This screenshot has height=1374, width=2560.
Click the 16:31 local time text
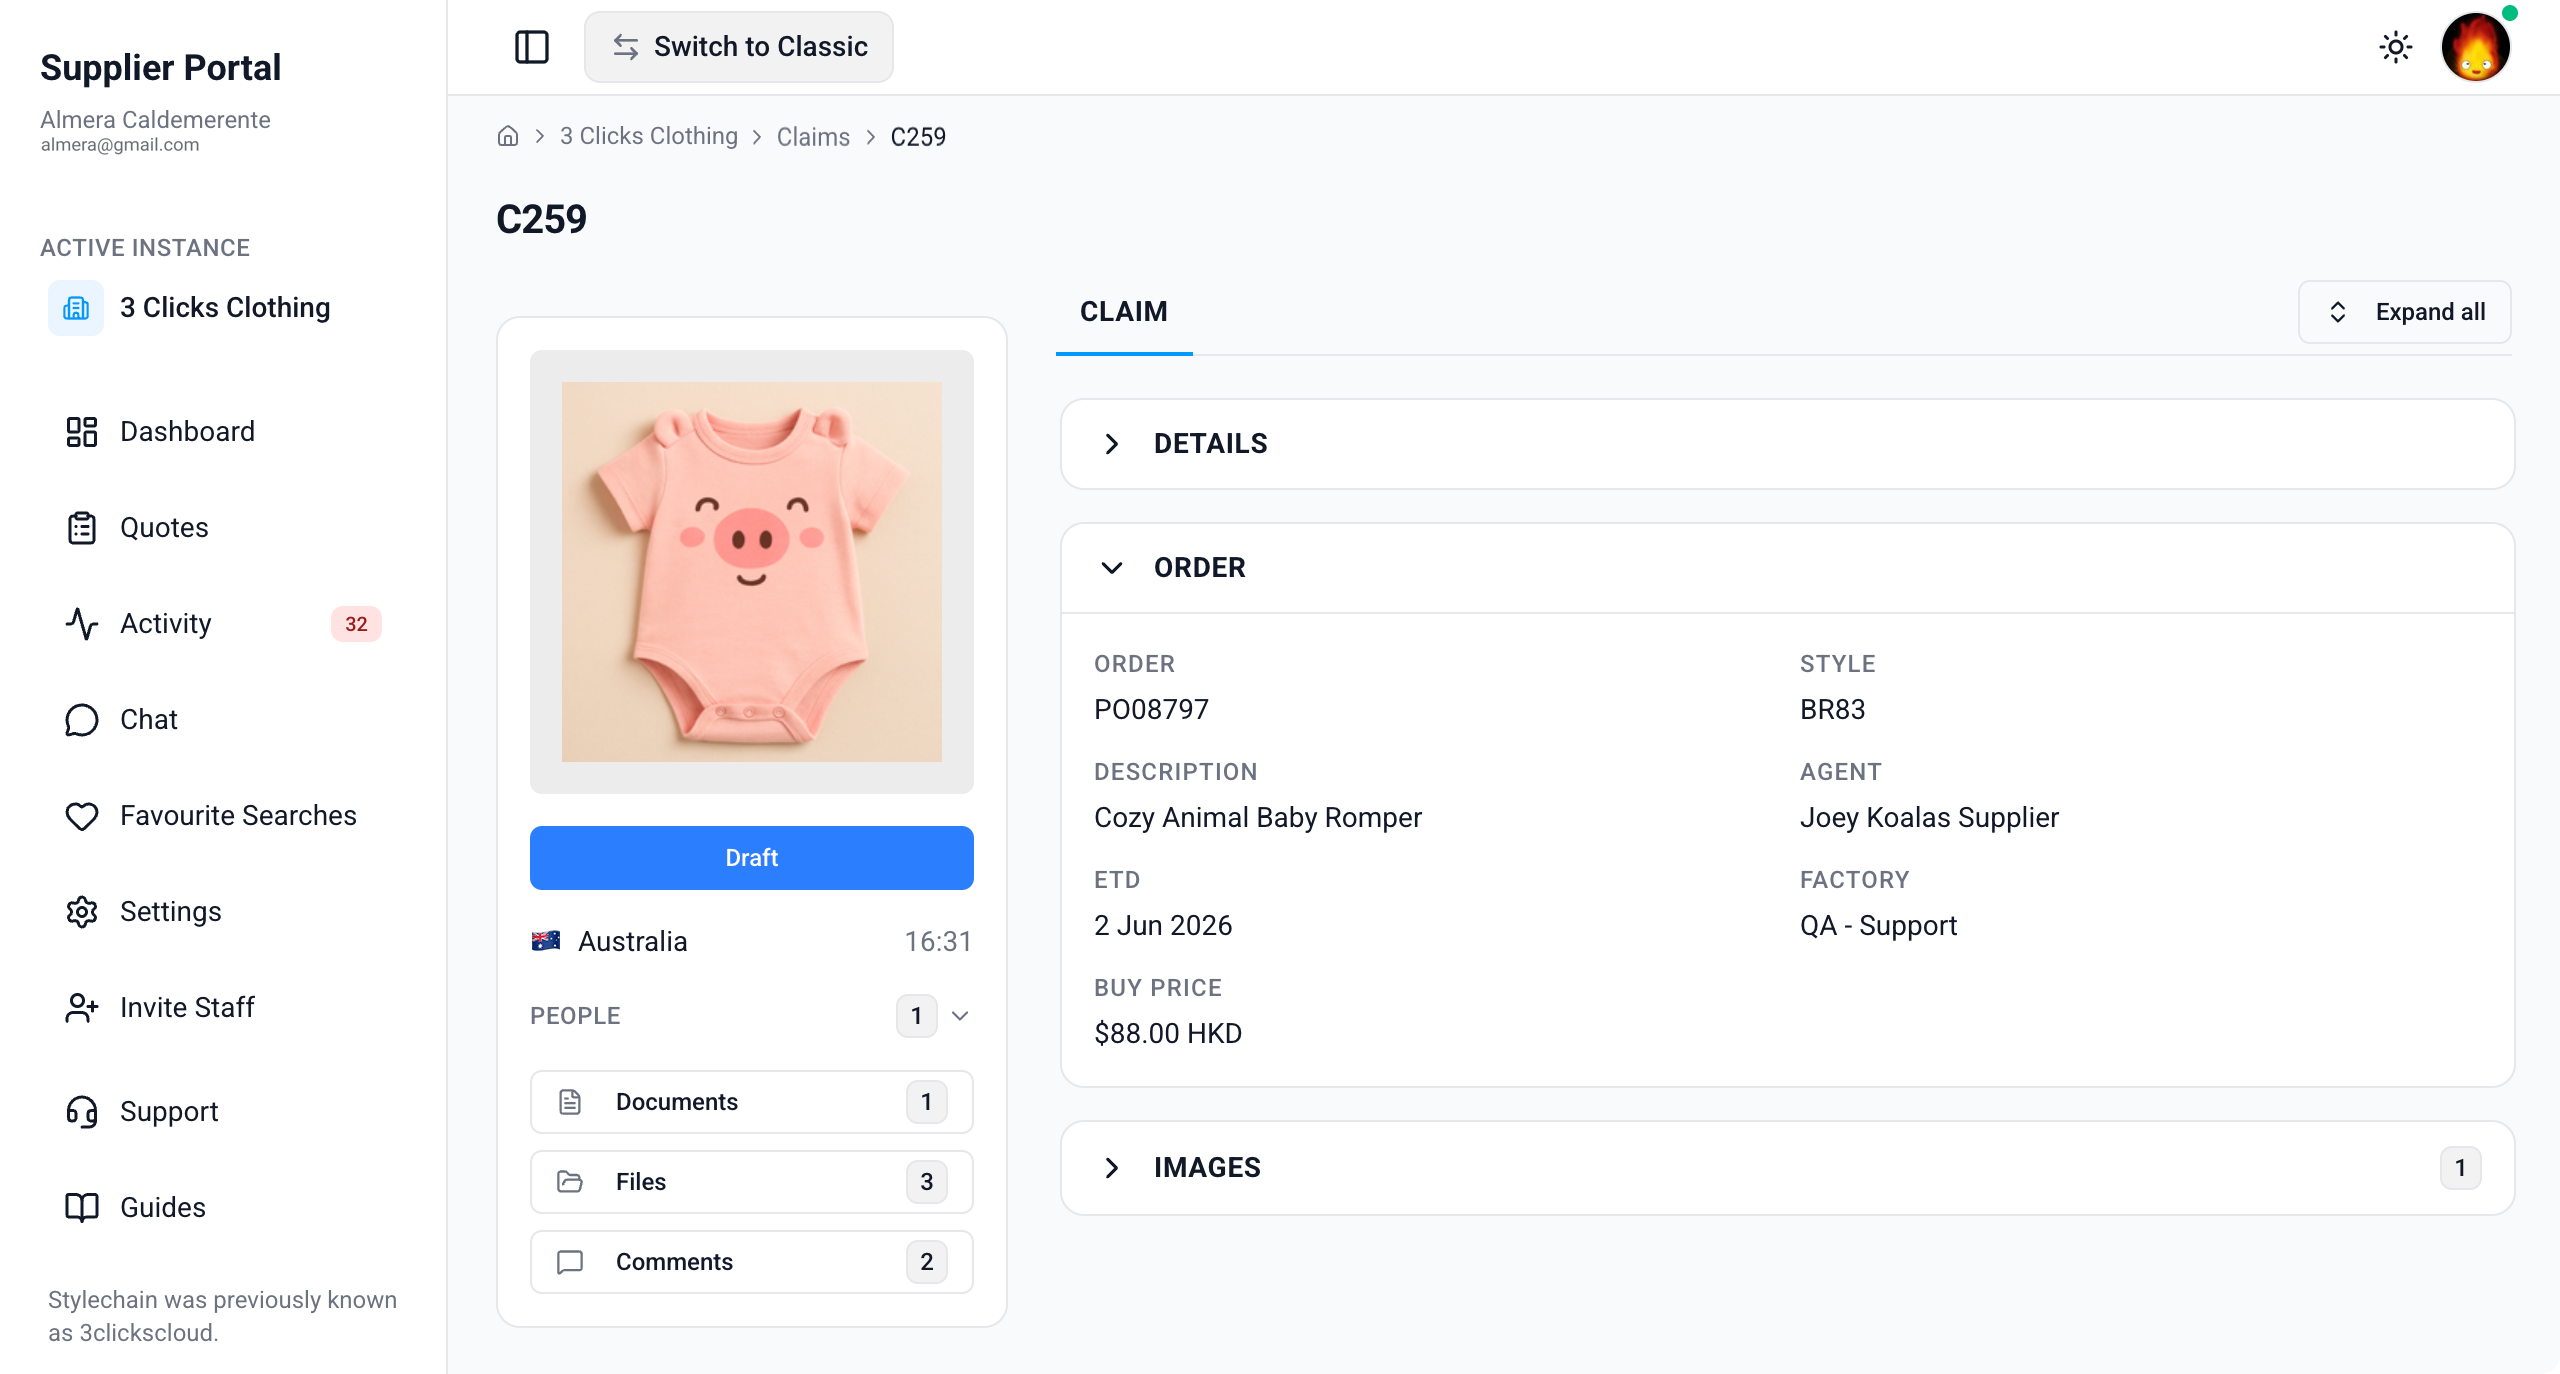pyautogui.click(x=938, y=942)
